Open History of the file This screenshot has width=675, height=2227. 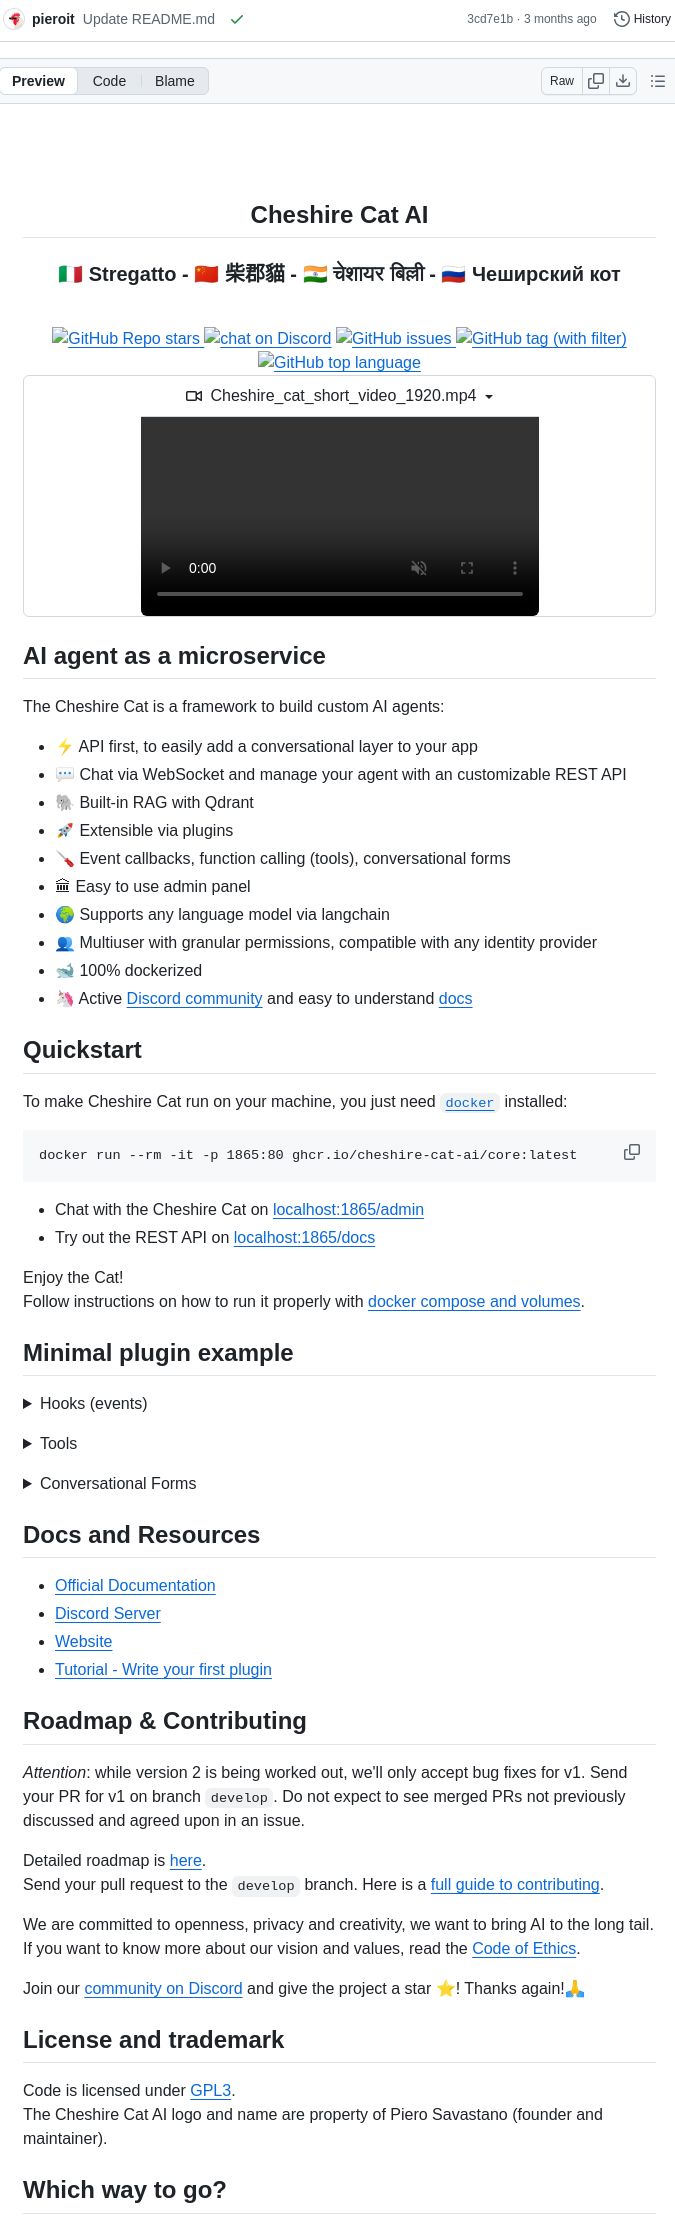coord(642,19)
